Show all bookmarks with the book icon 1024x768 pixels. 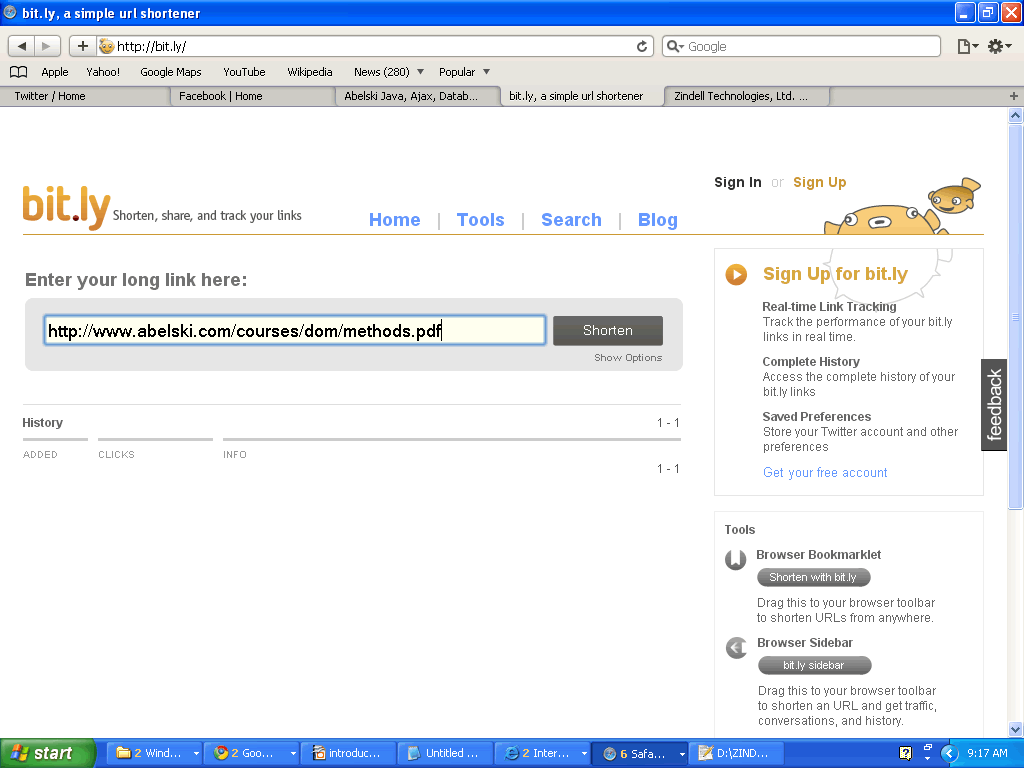click(x=18, y=72)
